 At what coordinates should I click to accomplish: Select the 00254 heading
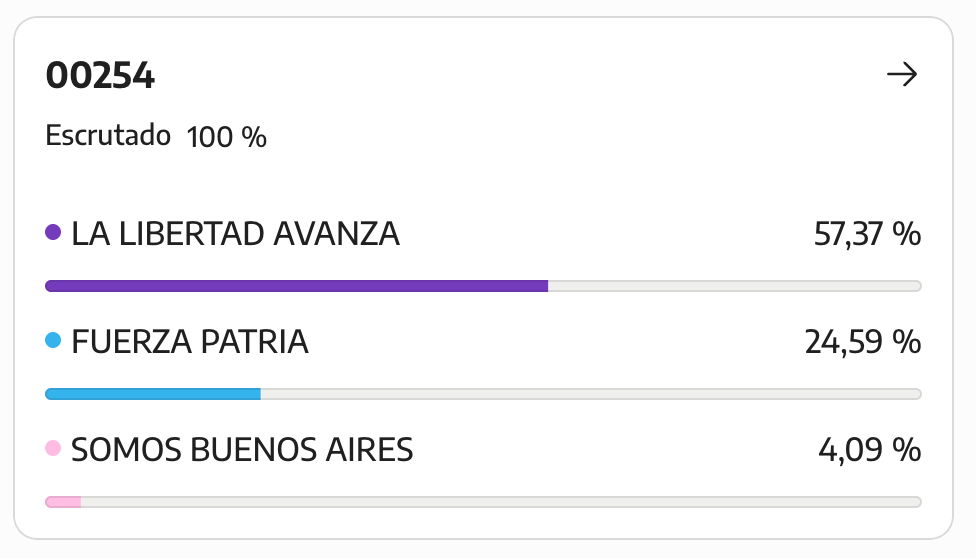click(x=100, y=76)
